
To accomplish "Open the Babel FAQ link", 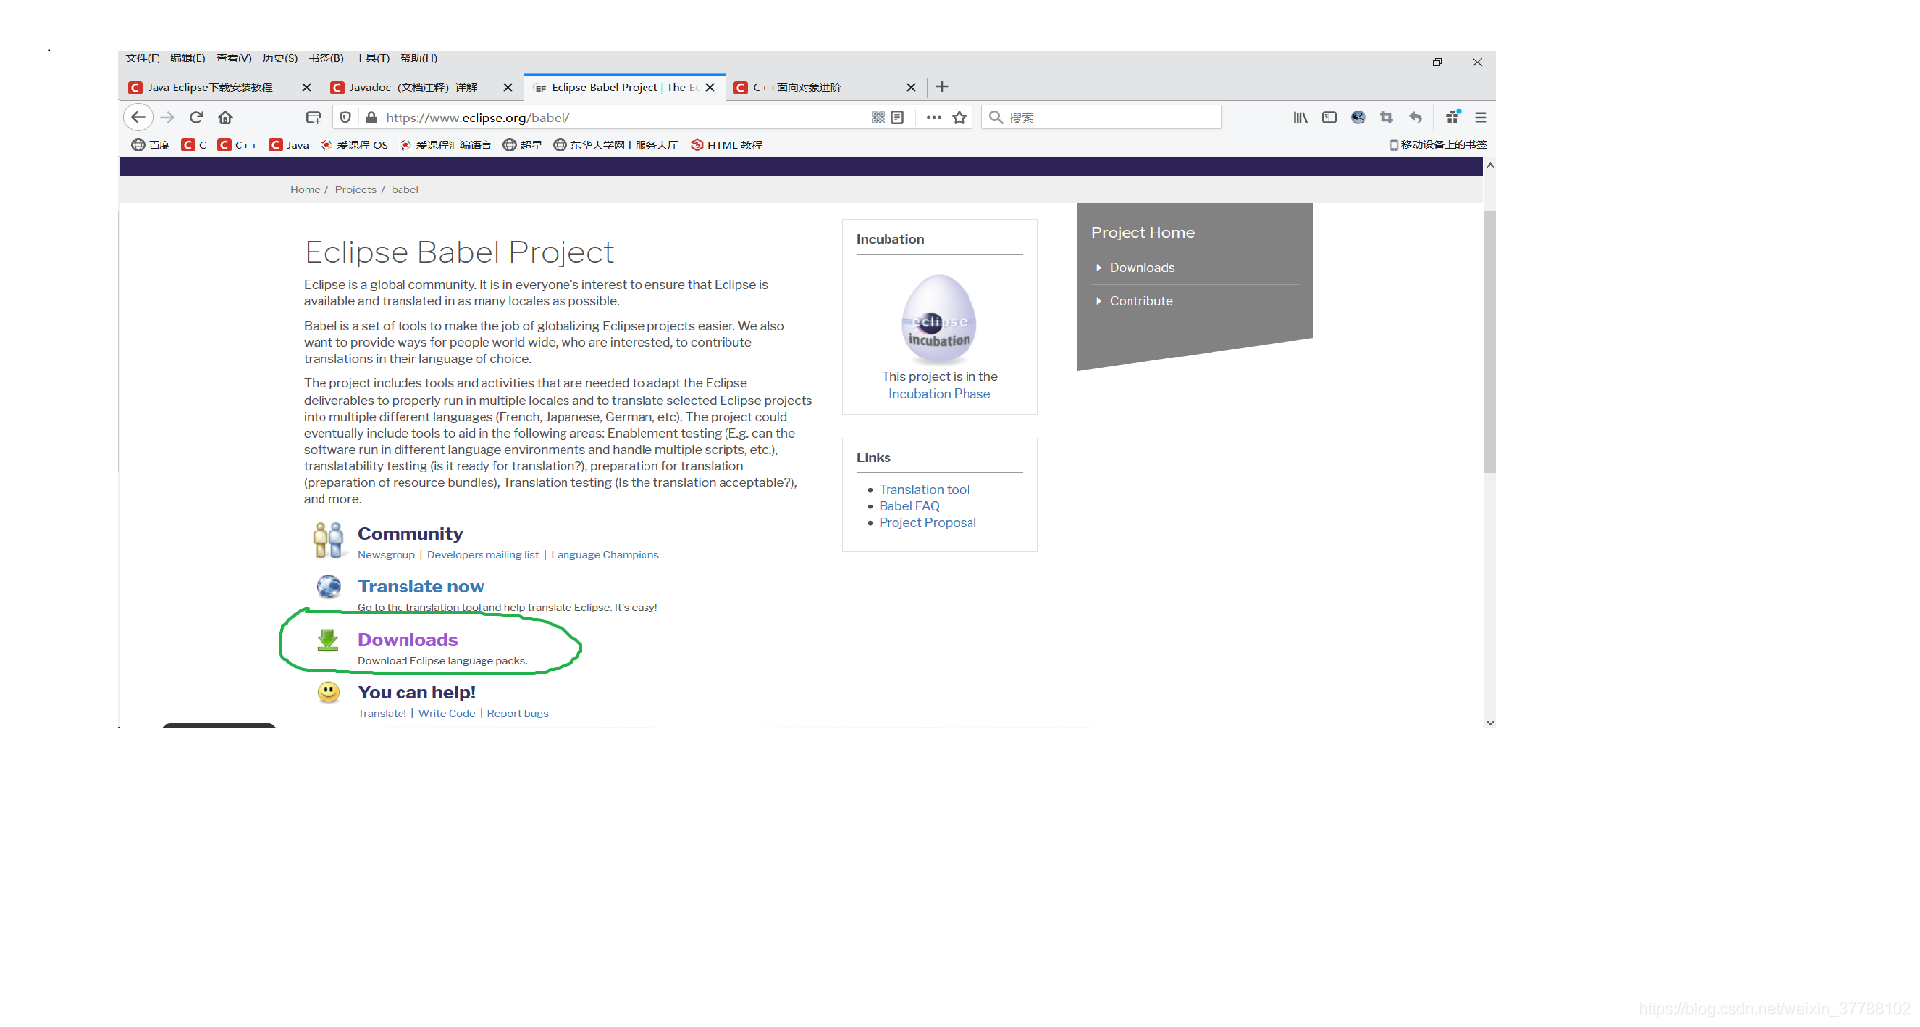I will coord(909,506).
